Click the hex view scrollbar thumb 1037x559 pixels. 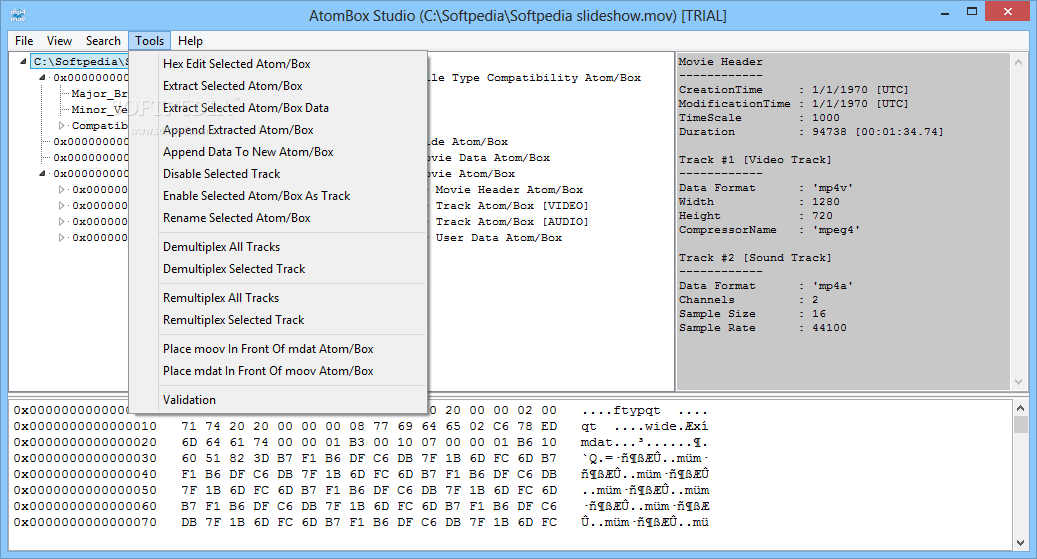tap(1020, 424)
